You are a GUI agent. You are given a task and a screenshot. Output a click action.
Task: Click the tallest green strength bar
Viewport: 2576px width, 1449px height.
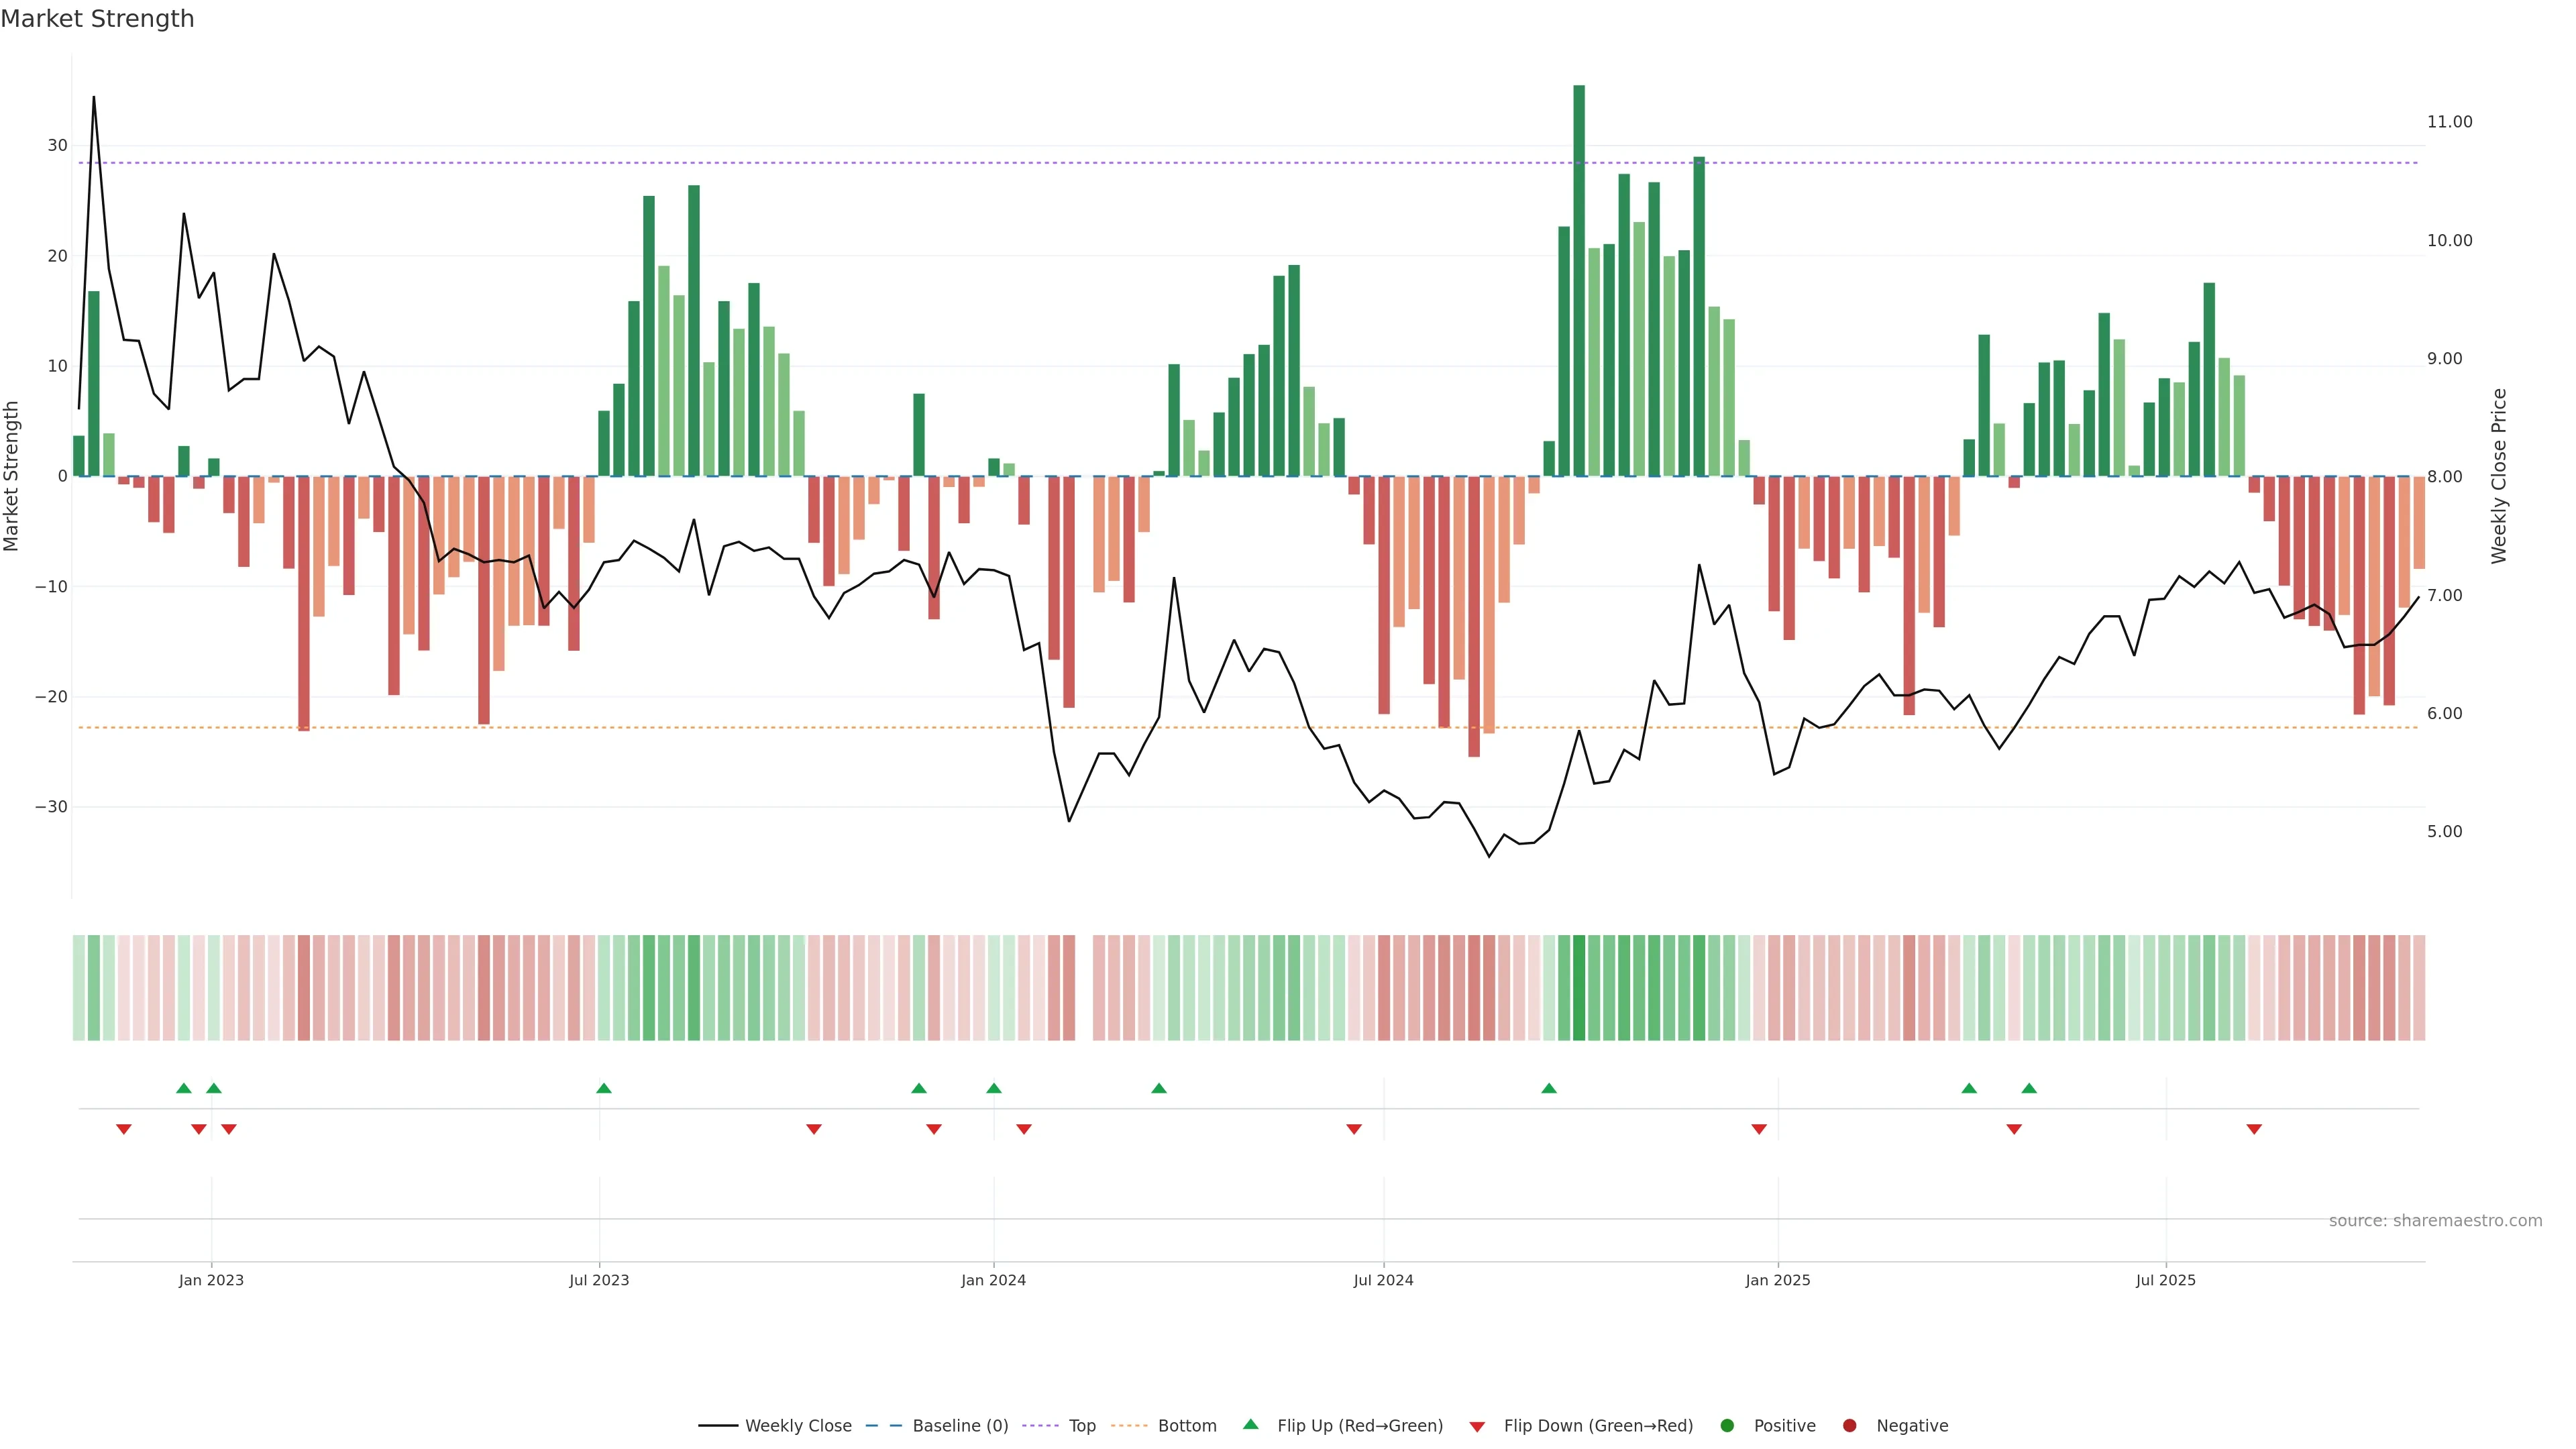(x=1579, y=280)
